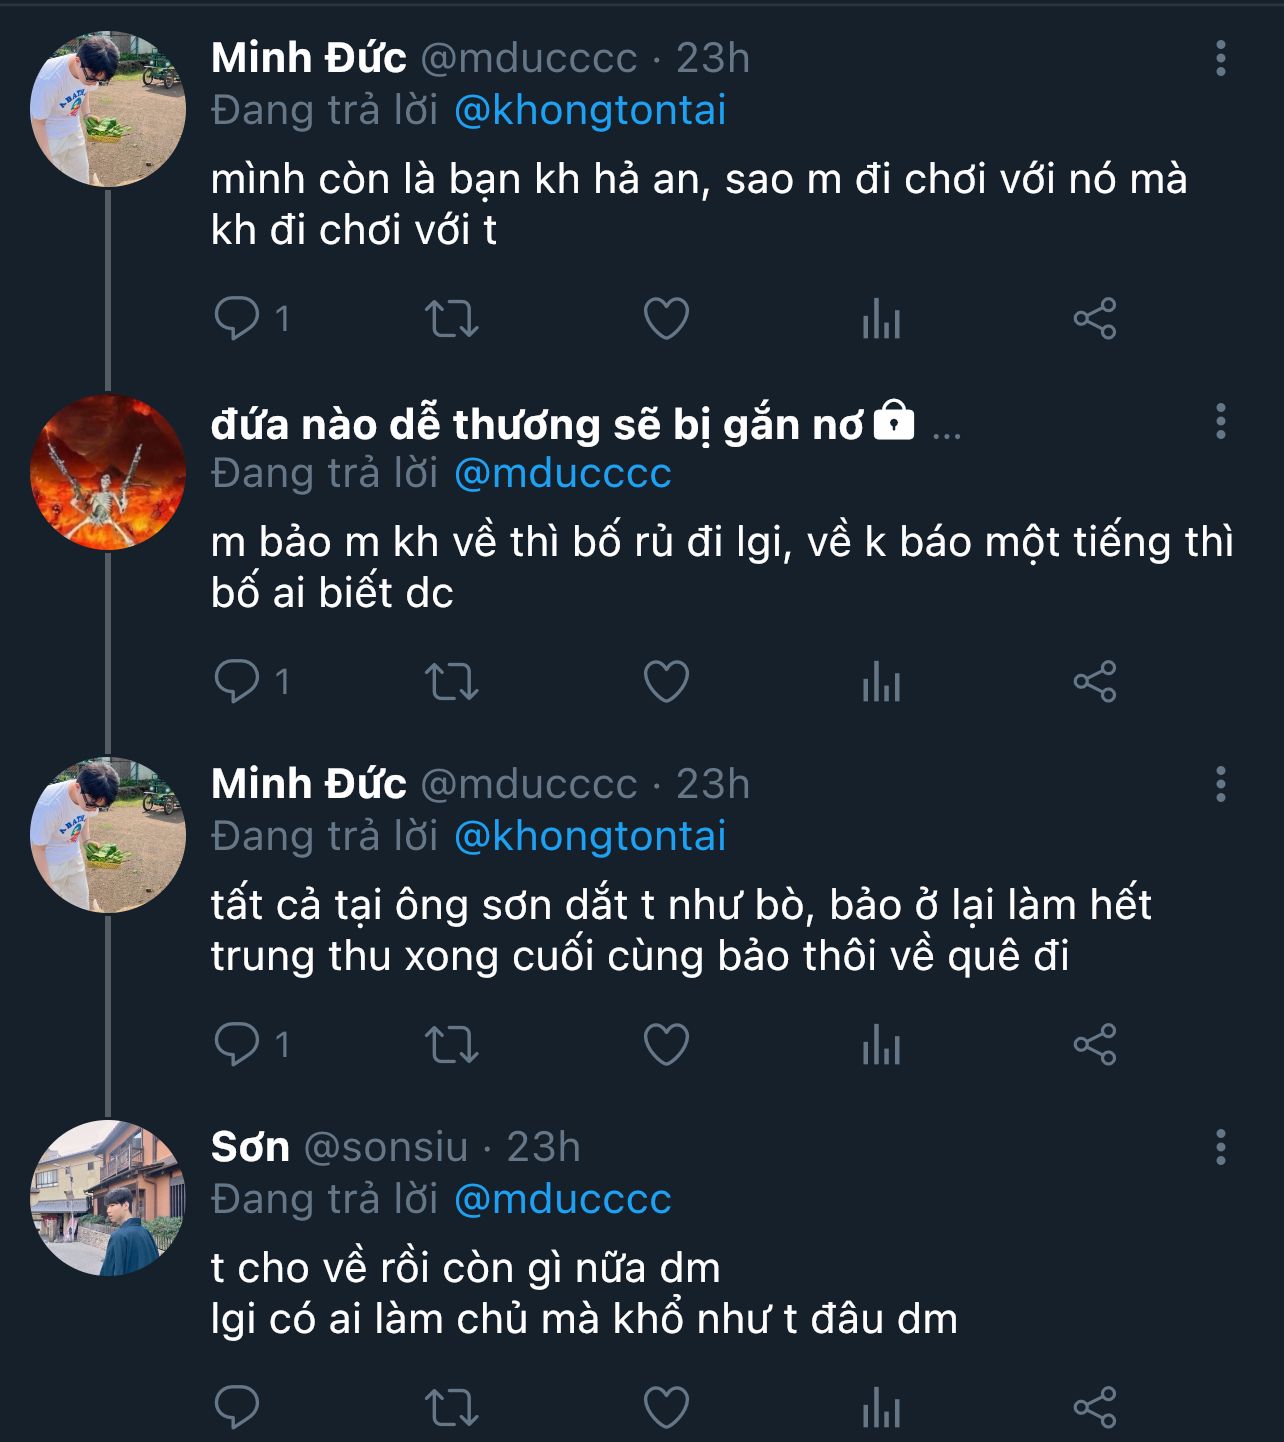1284x1442 pixels.
Task: Reply to Sơn's tweet
Action: pos(238,1408)
